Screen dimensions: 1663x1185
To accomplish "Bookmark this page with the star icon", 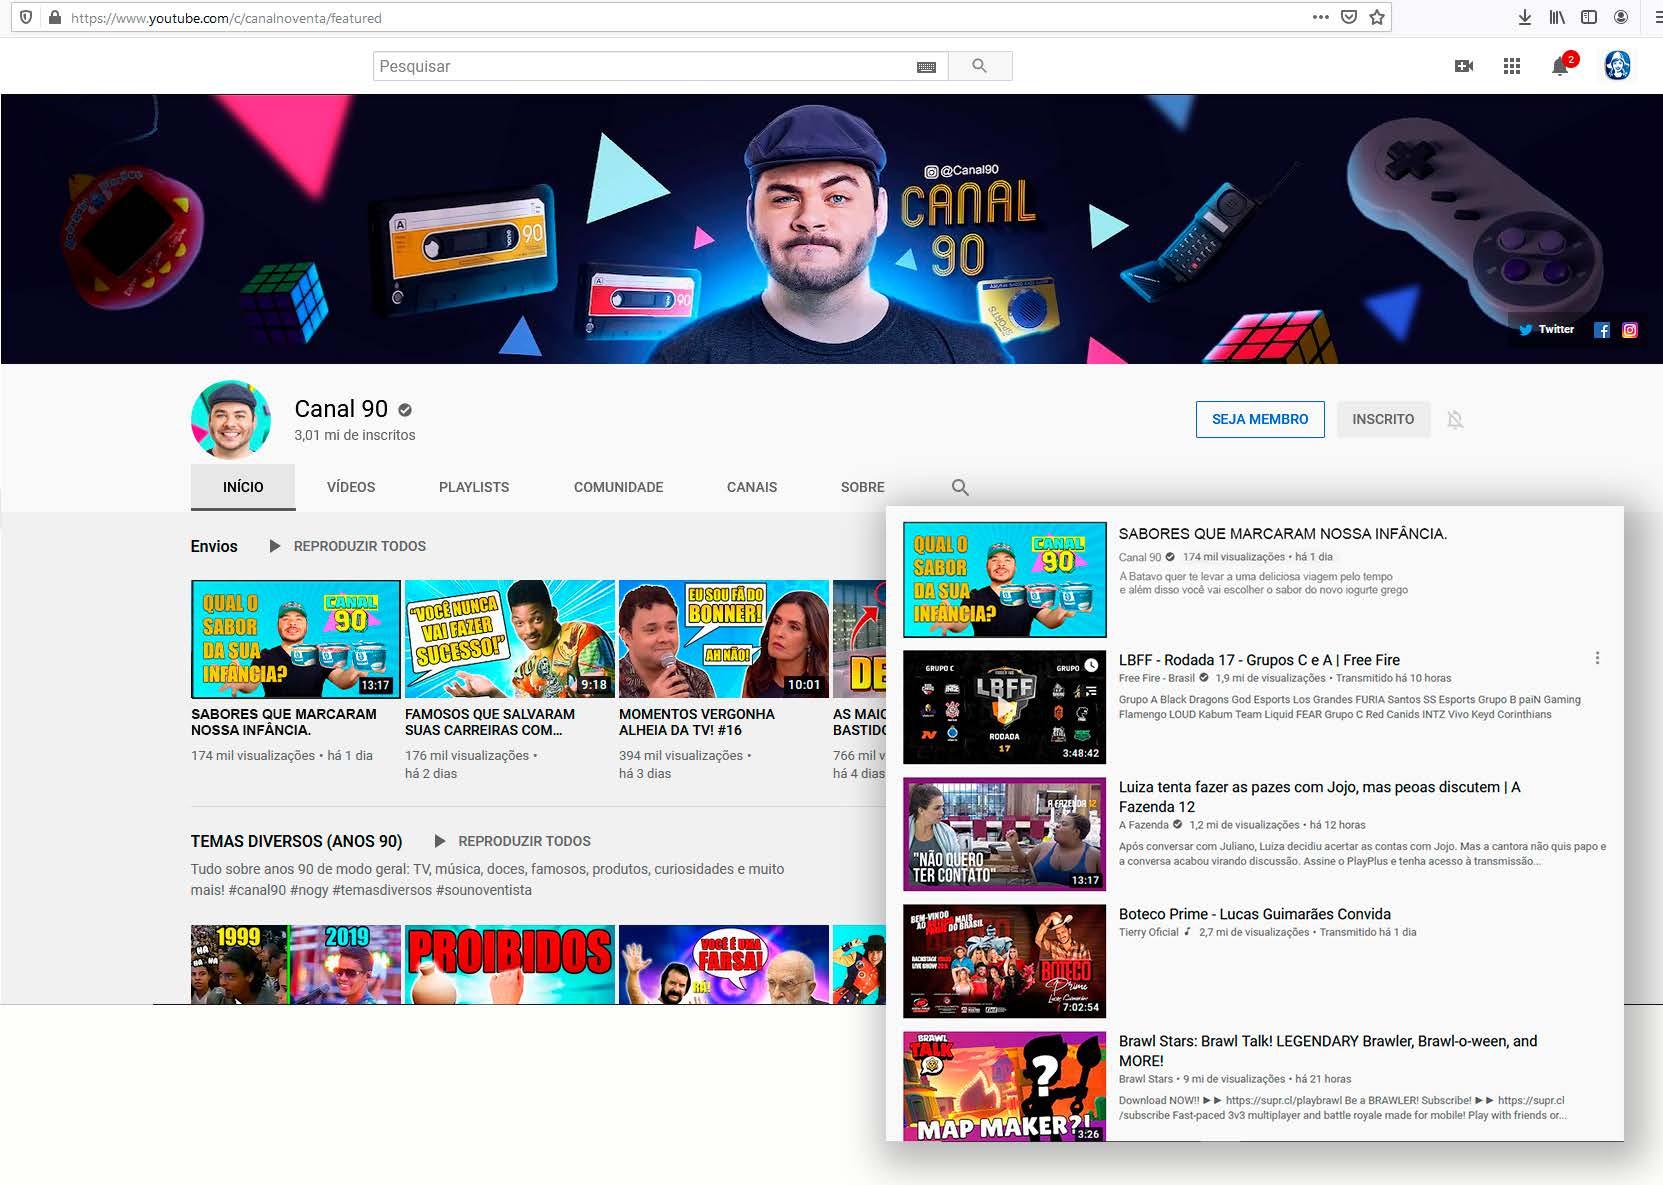I will click(x=1377, y=17).
